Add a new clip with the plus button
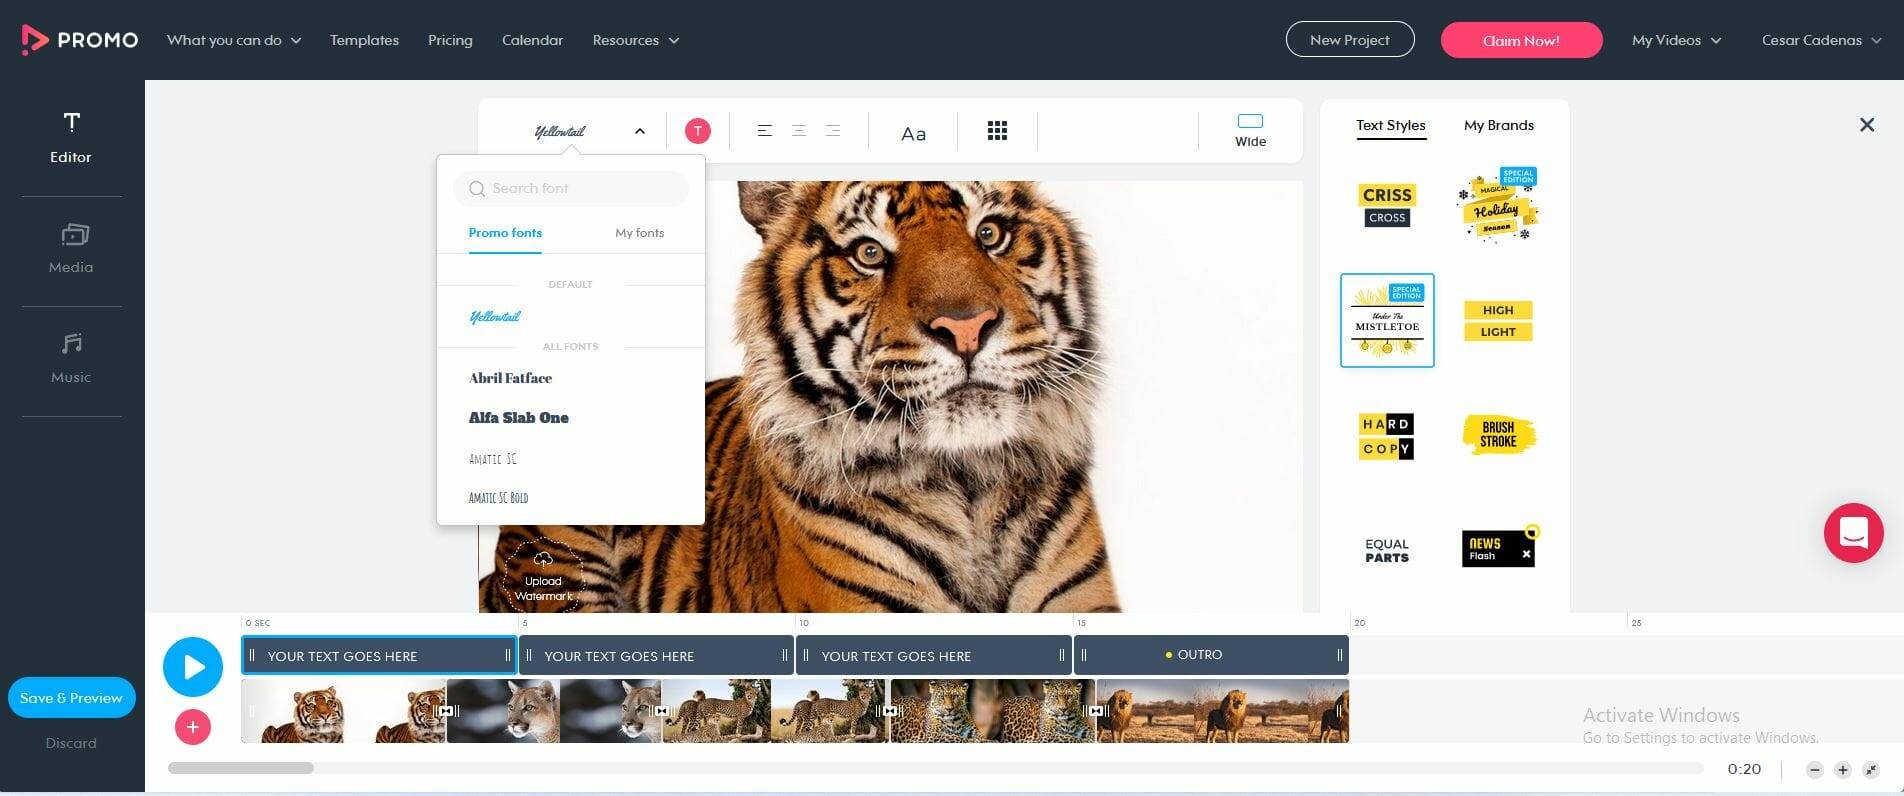 coord(193,727)
